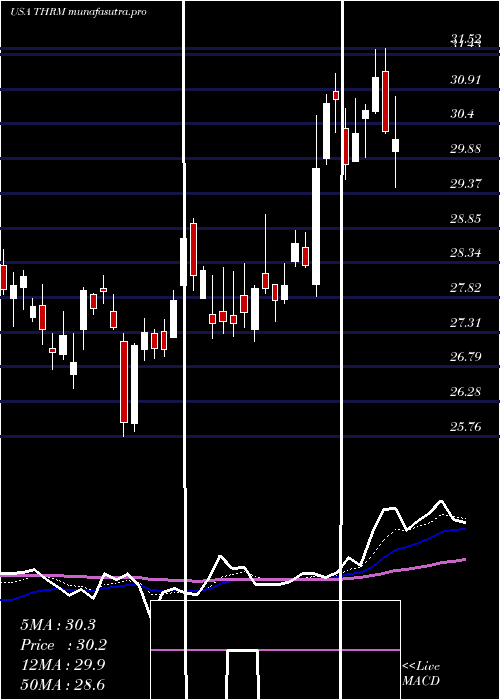The height and width of the screenshot is (700, 500).
Task: Select the 27.82 price level label
Action: [466, 288]
